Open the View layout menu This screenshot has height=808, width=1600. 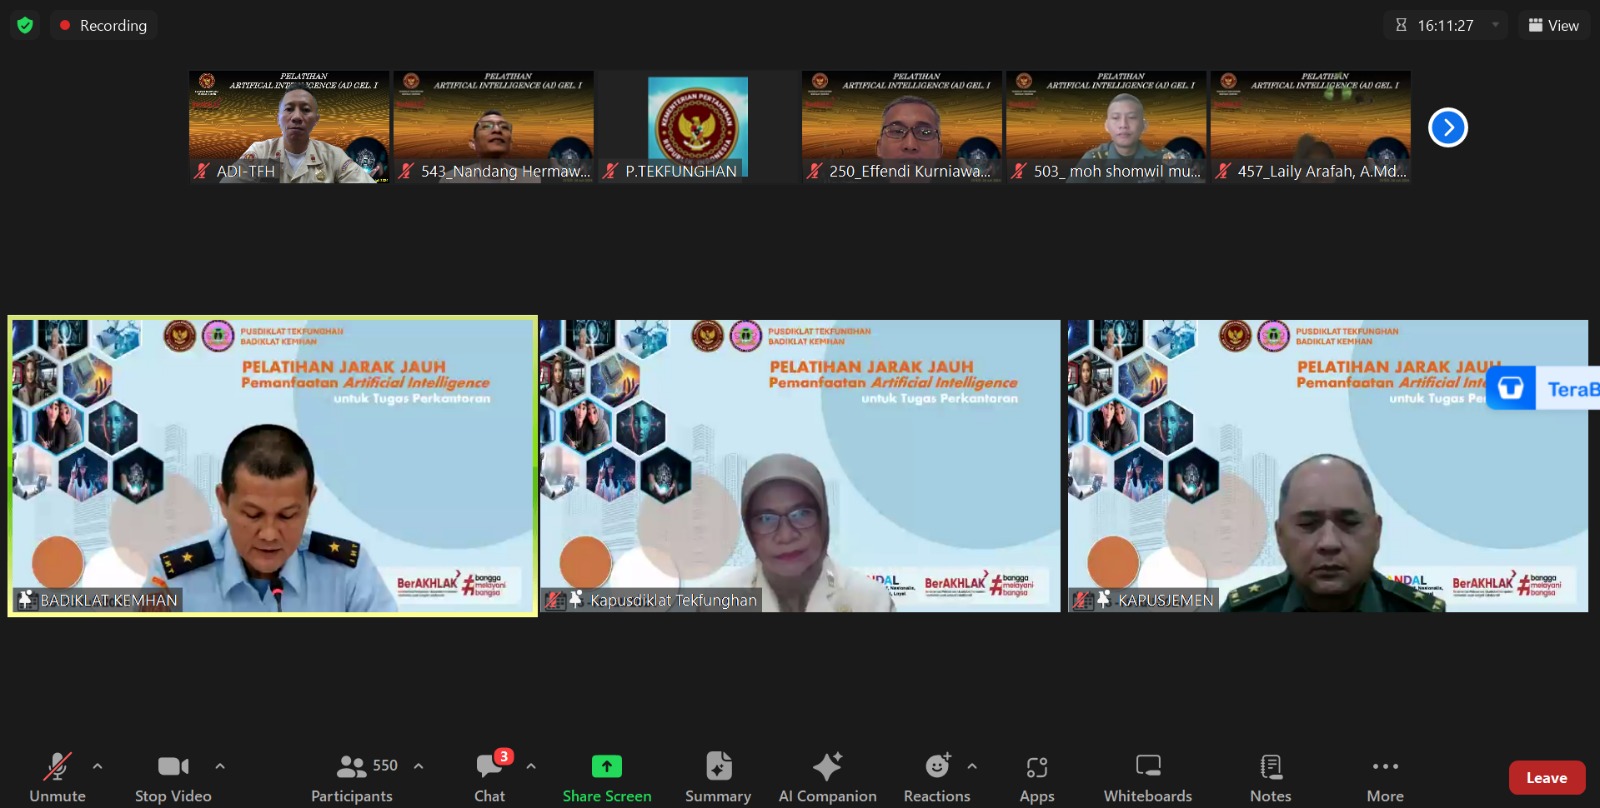[x=1553, y=25]
